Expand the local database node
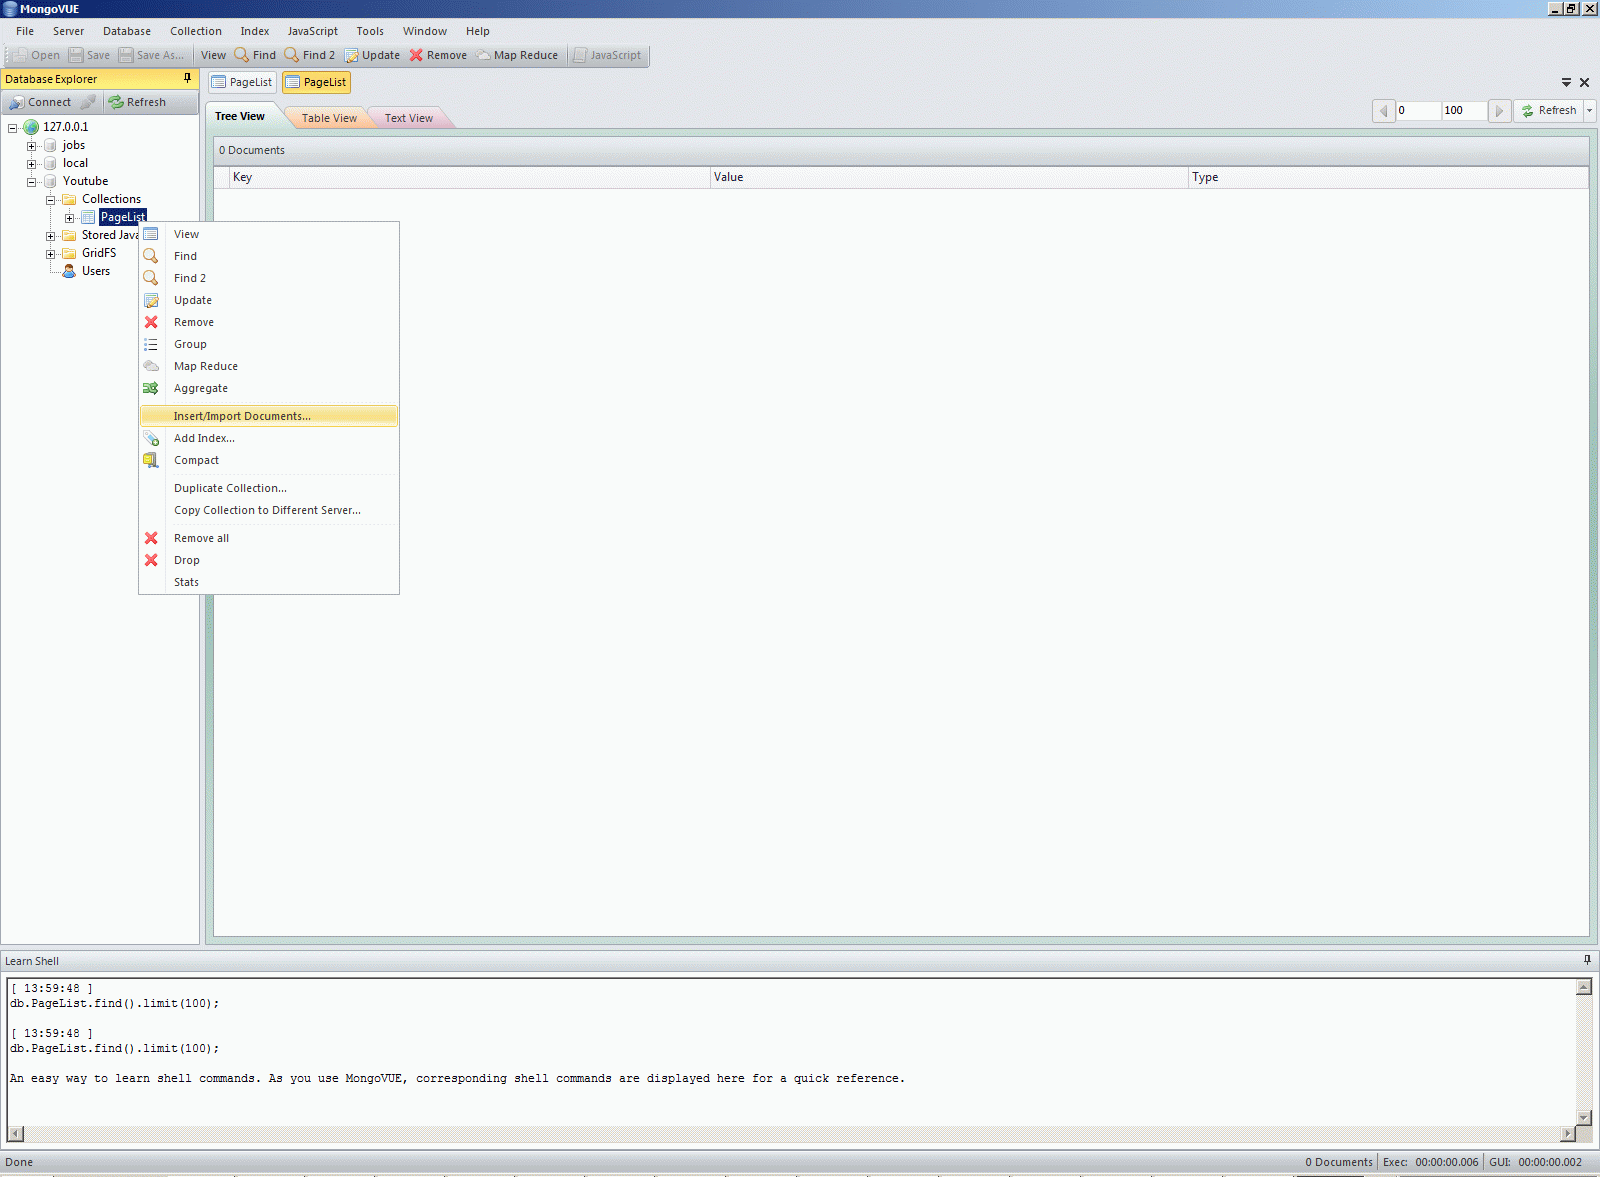The height and width of the screenshot is (1177, 1600). coord(31,164)
